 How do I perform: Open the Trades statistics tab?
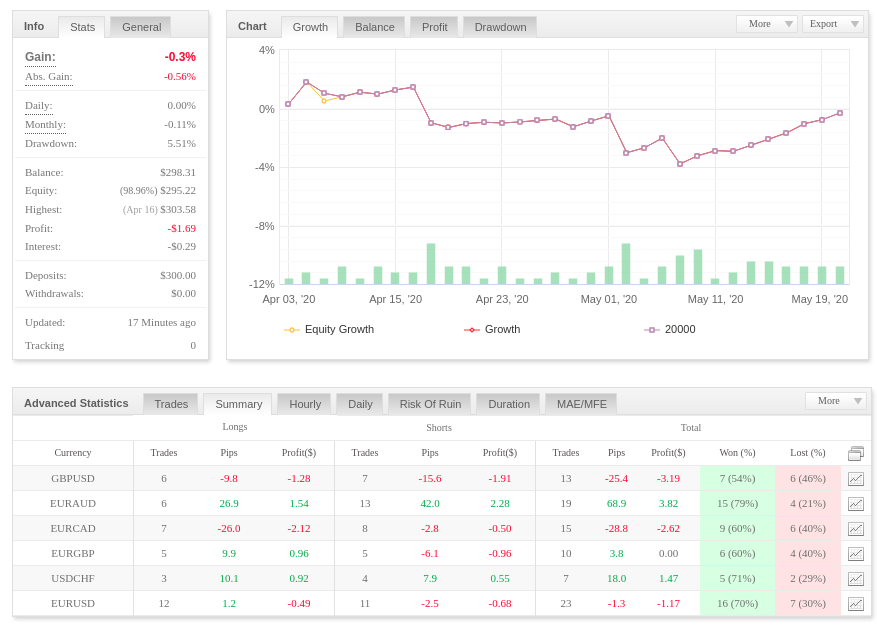point(171,404)
